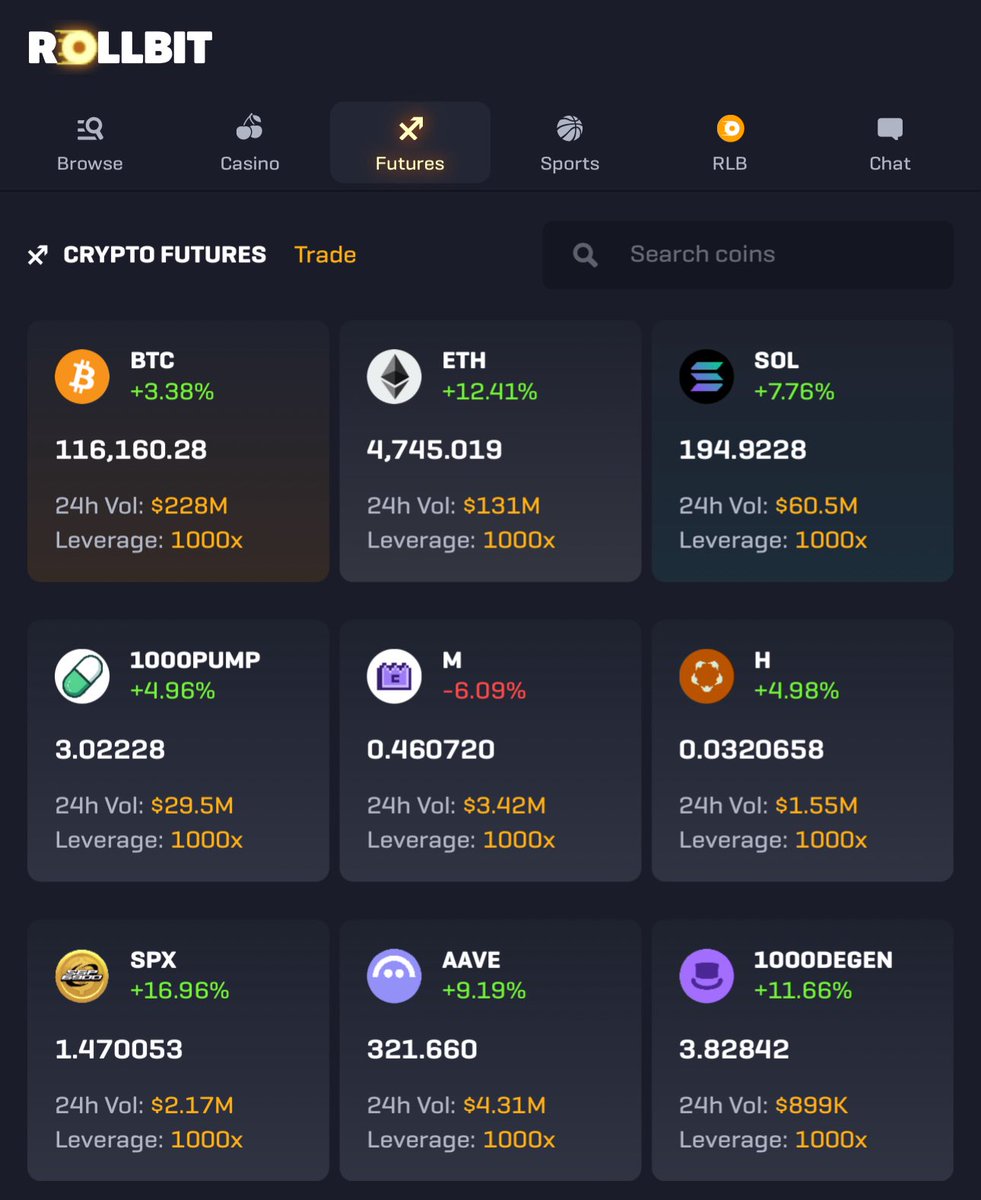Select the Ethereum diamond icon
981x1200 pixels.
[x=394, y=376]
